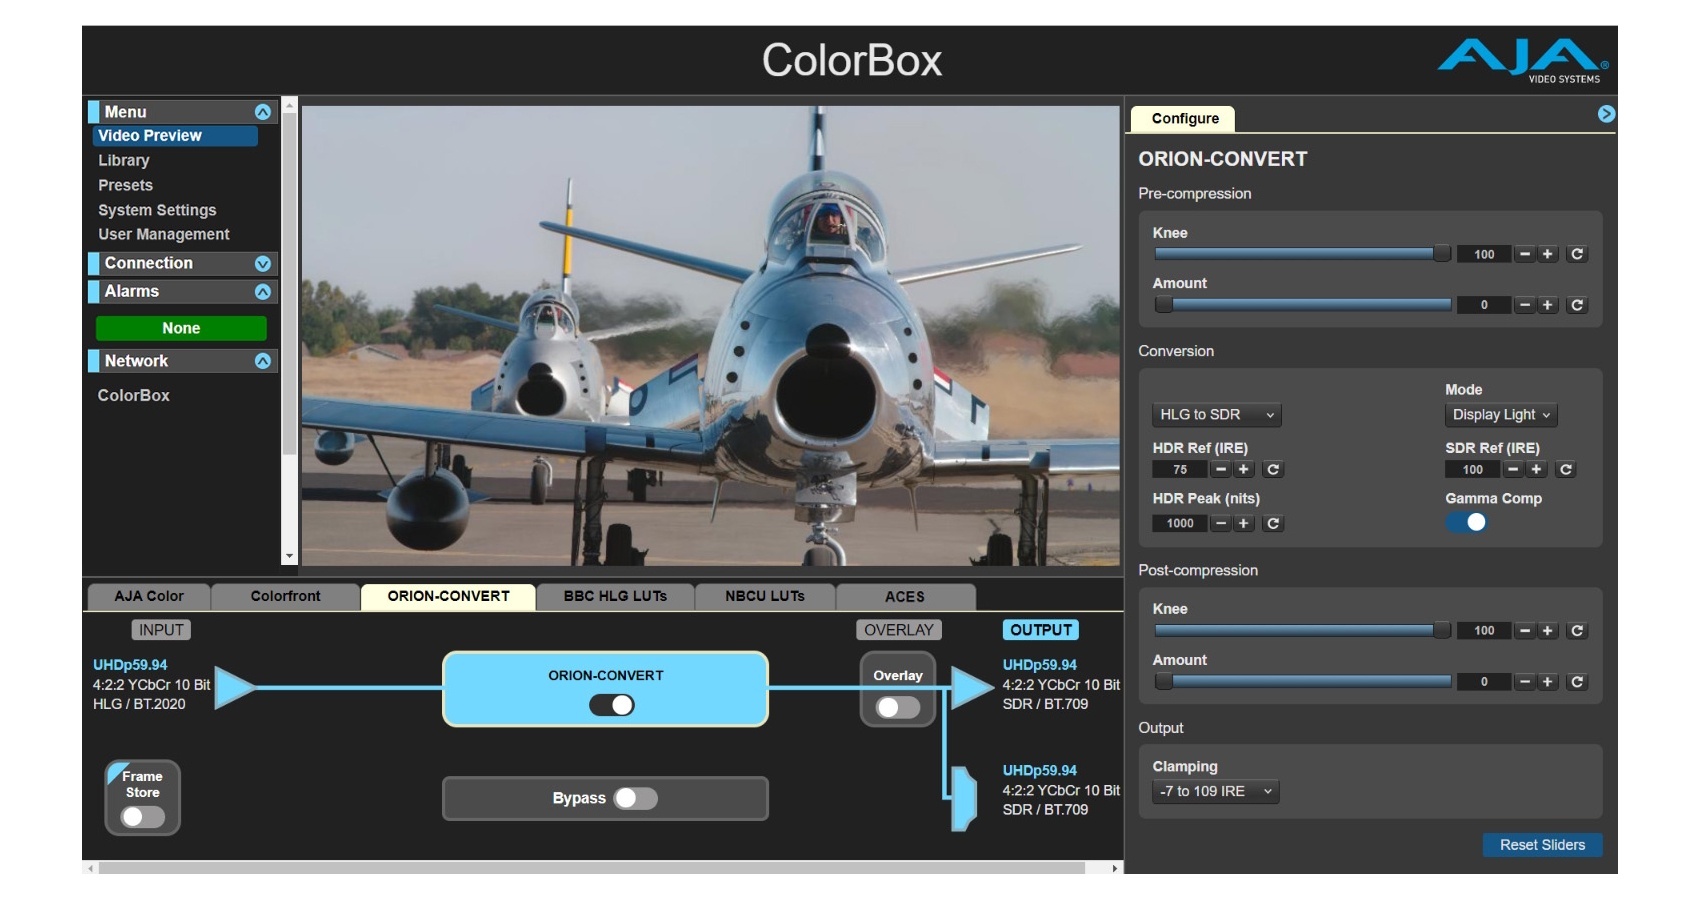Image resolution: width=1700 pixels, height=900 pixels.
Task: Decrease Pre-compression Knee with minus button
Action: (x=1525, y=254)
